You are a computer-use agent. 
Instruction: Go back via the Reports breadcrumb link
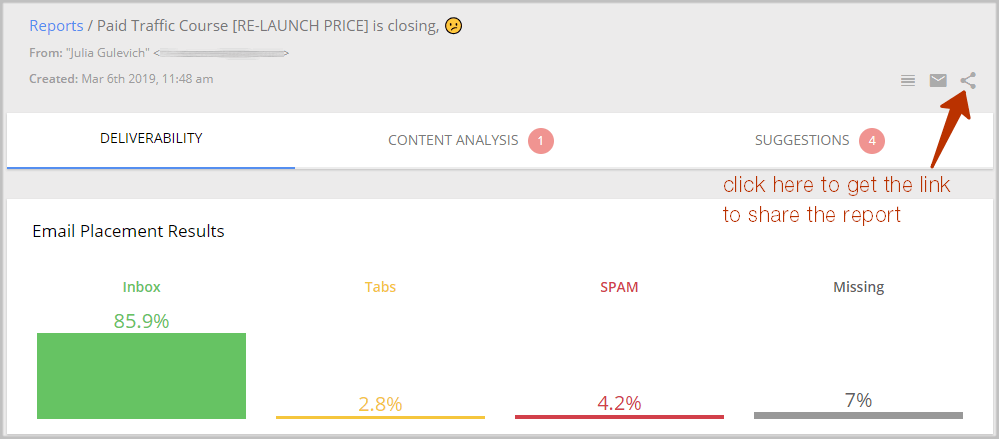coord(56,26)
